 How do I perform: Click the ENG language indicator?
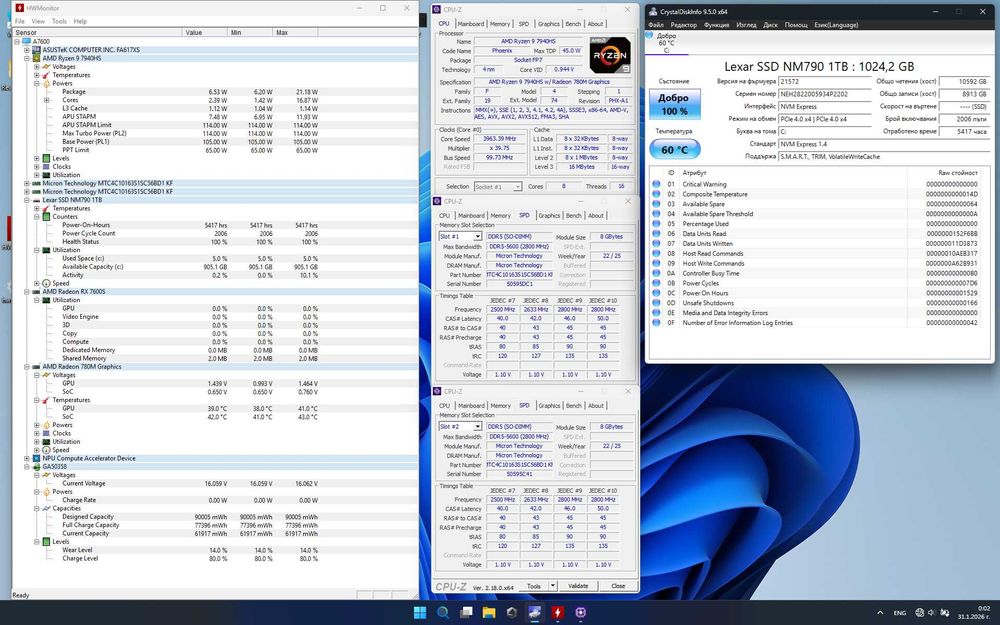click(x=900, y=613)
